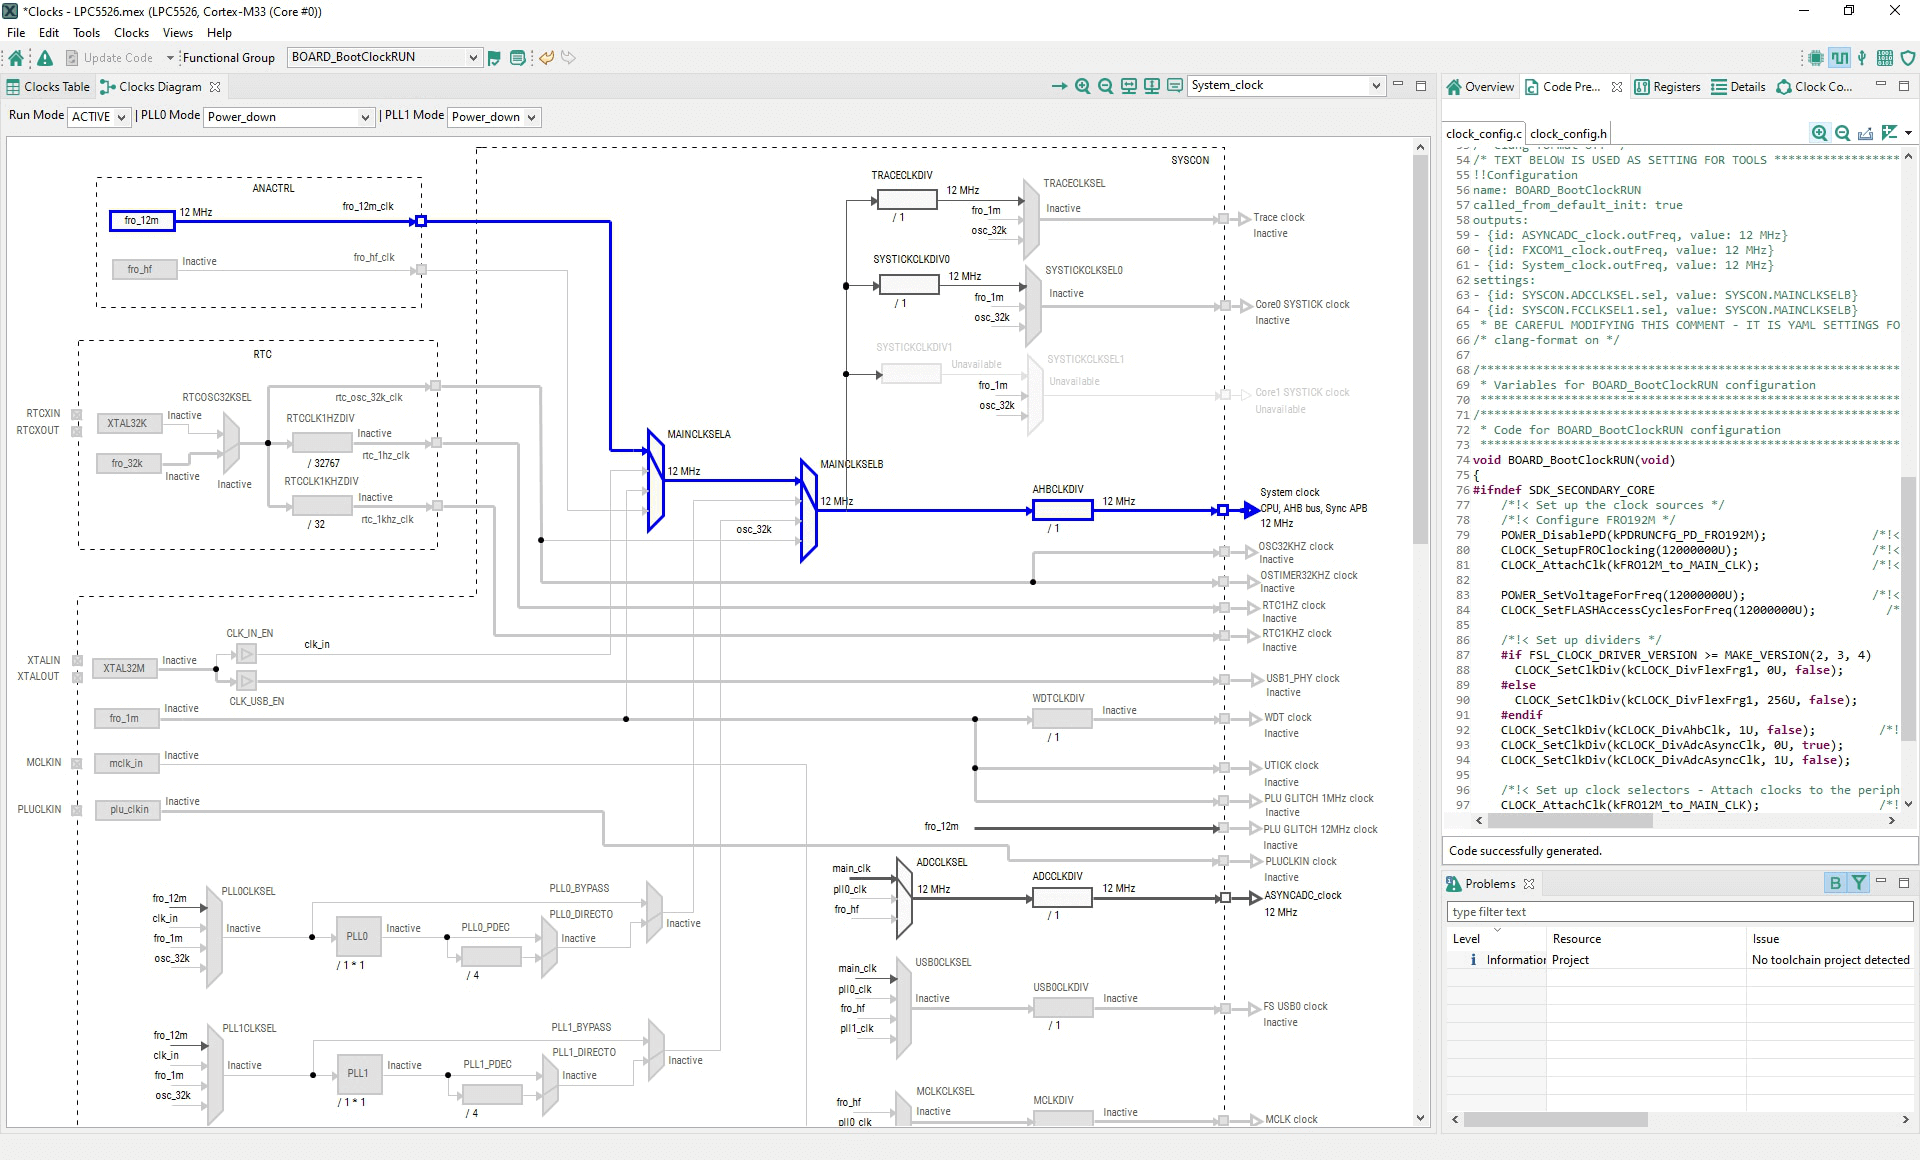Switch to clock_config.h file tab
Viewport: 1920px width, 1160px height.
tap(1567, 133)
